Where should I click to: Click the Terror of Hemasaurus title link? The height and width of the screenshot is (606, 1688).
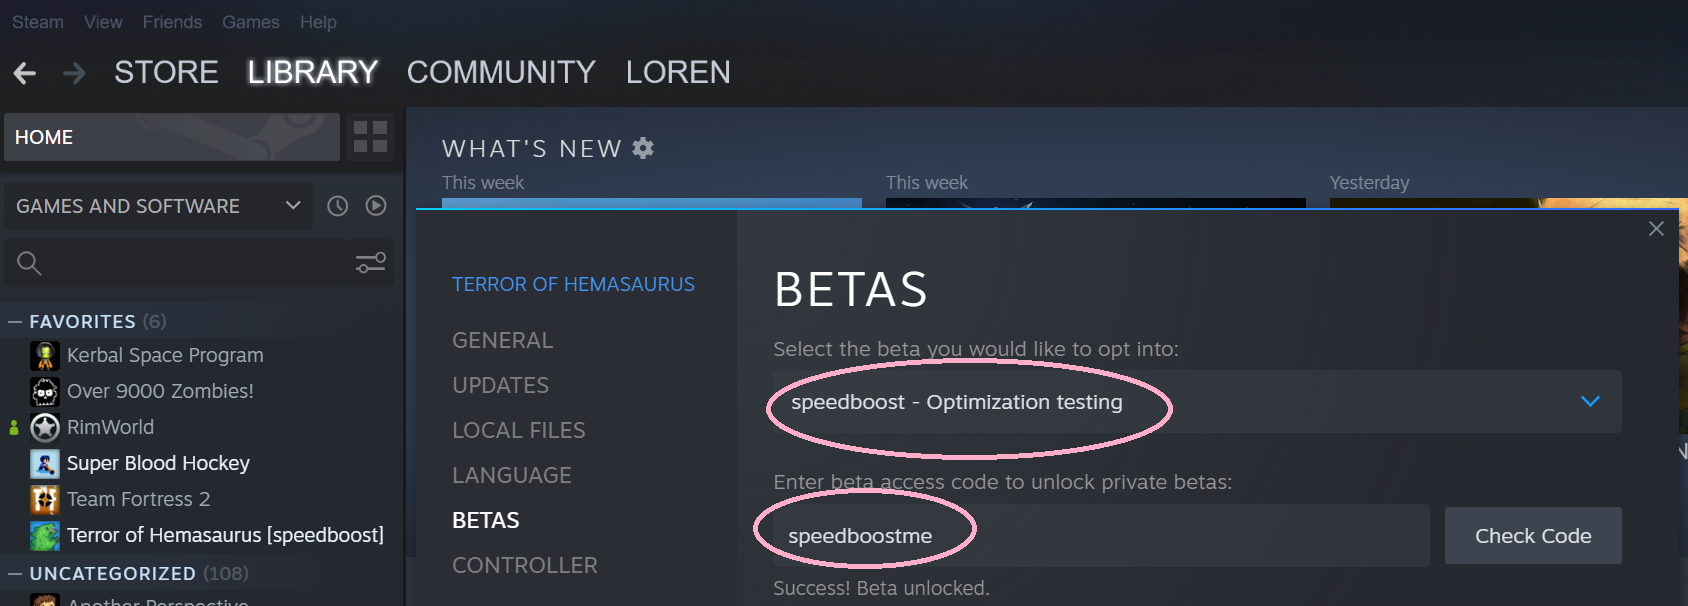[x=573, y=285]
